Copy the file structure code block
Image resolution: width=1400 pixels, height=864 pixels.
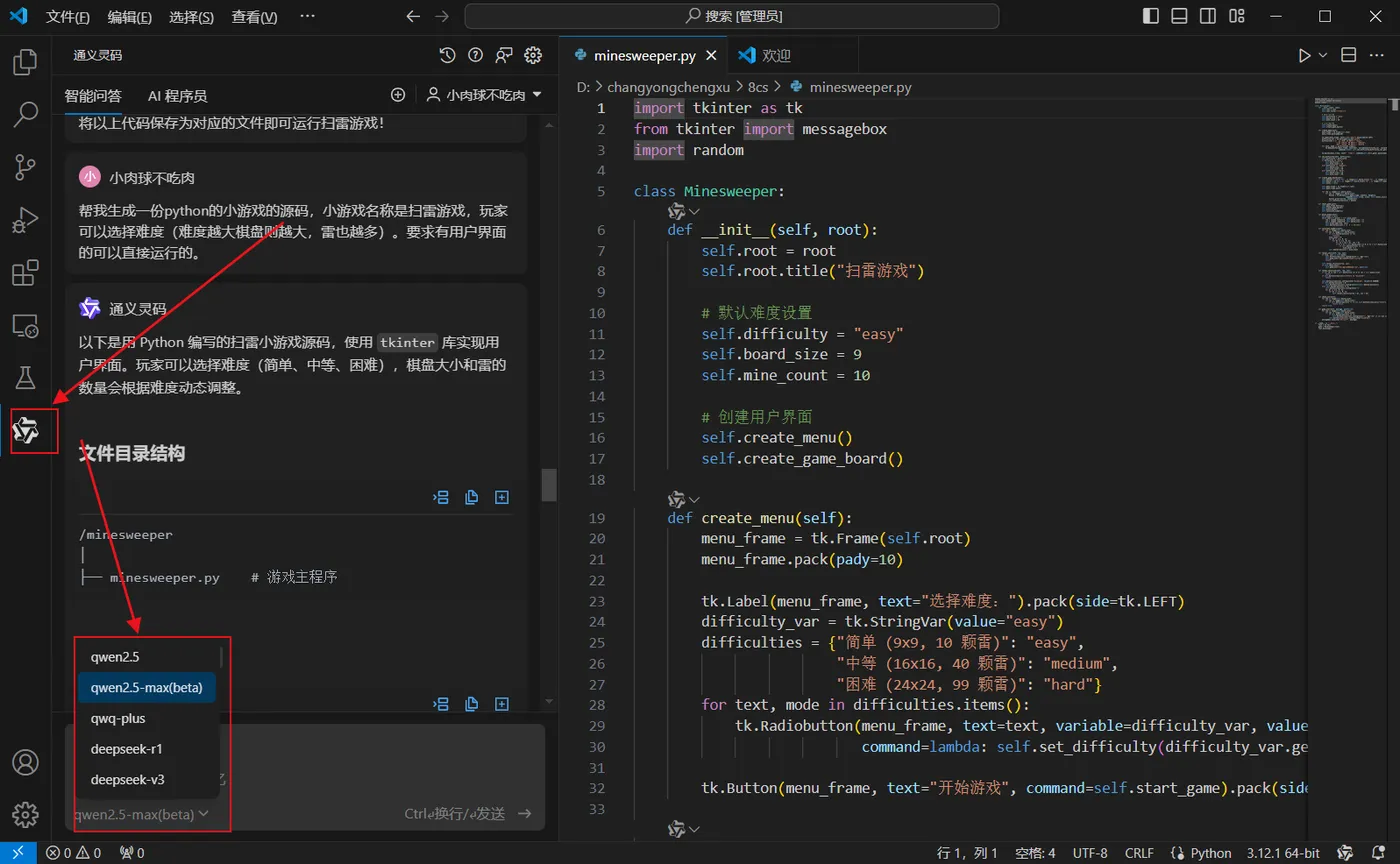[x=472, y=497]
